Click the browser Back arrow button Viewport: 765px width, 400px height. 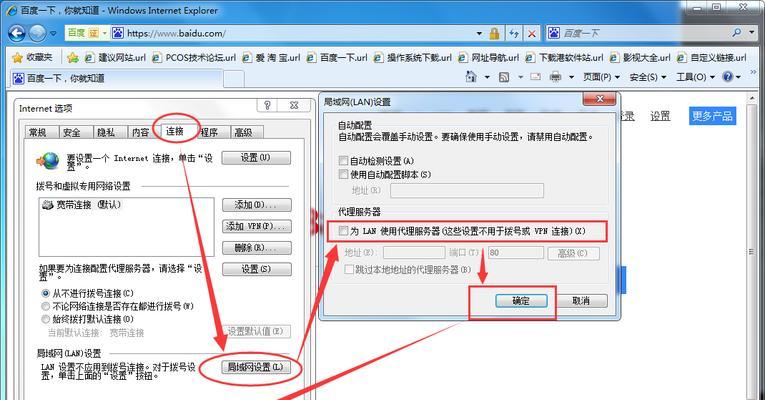[17, 33]
